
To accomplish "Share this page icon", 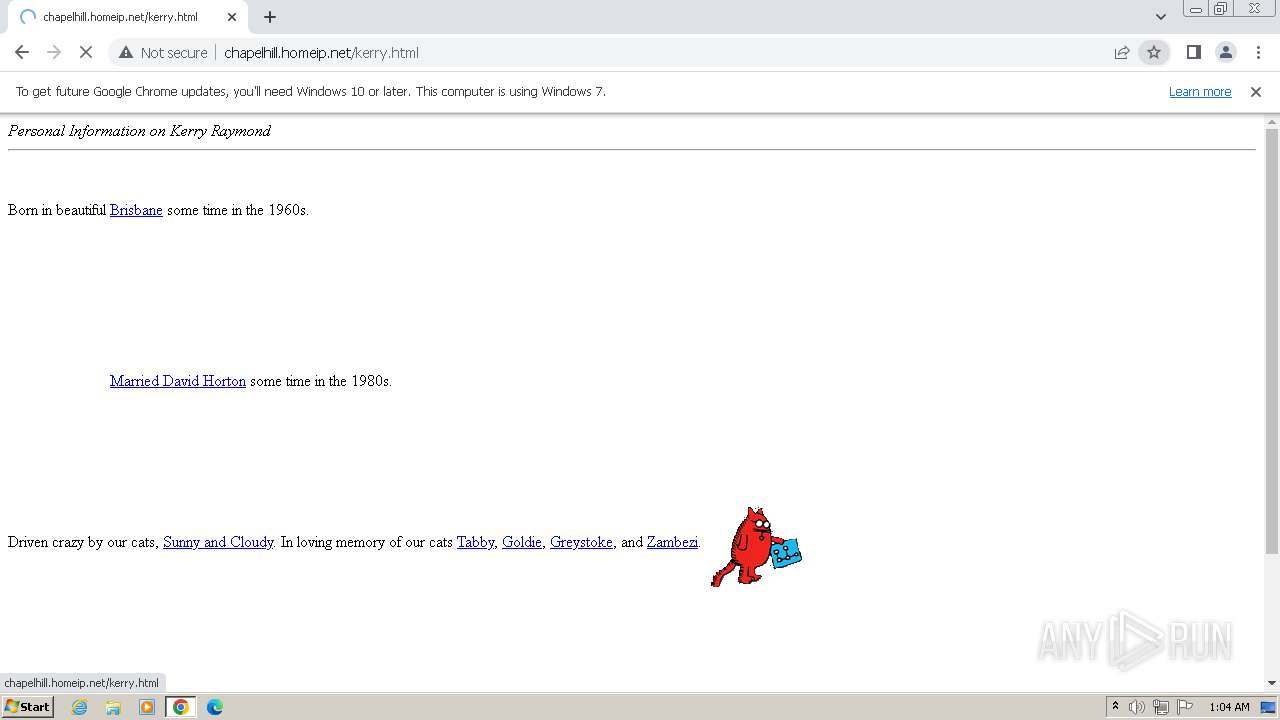I will click(1122, 52).
